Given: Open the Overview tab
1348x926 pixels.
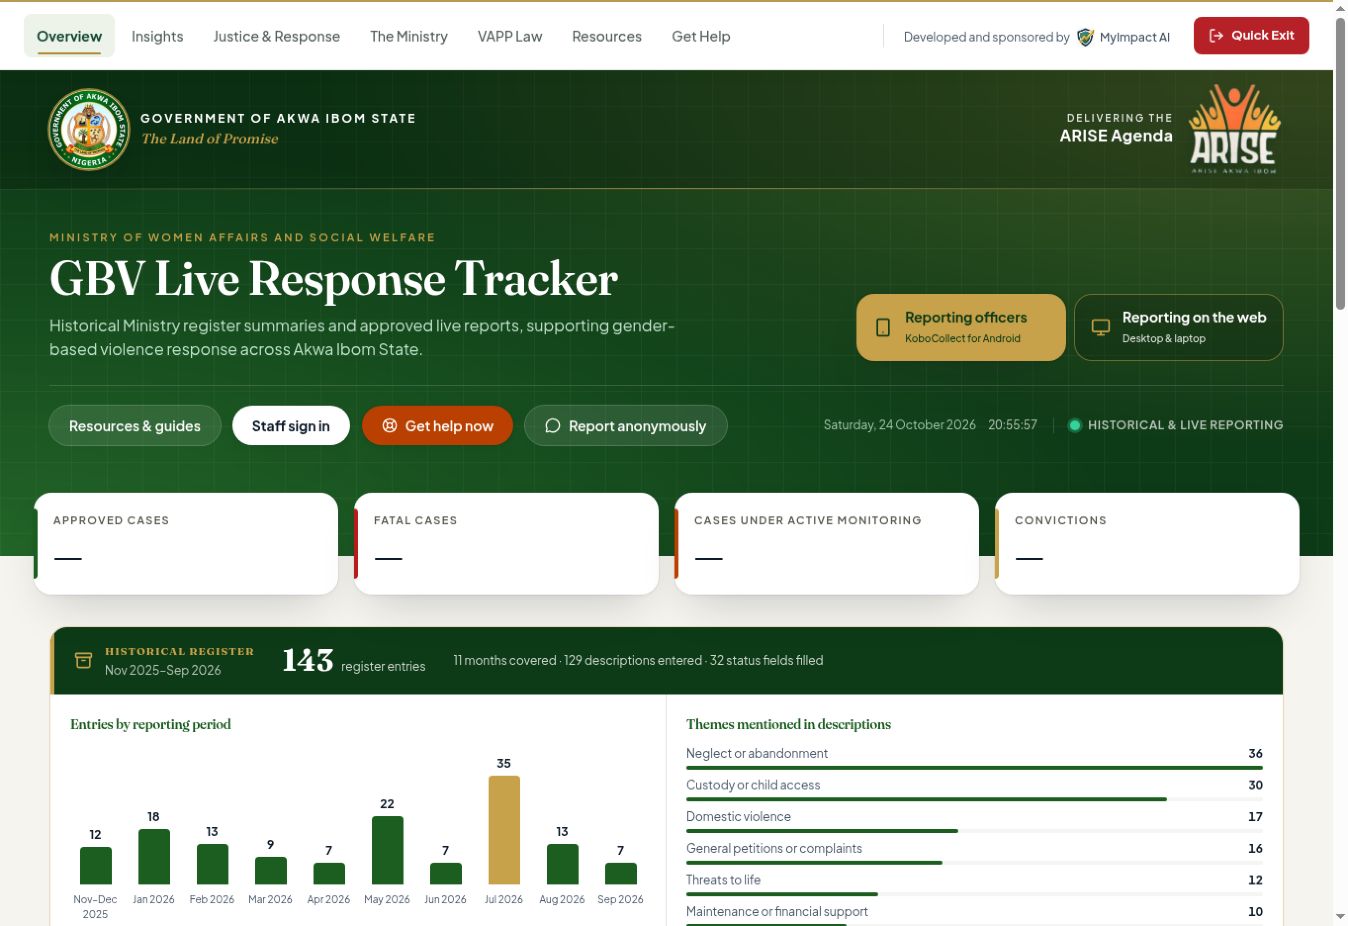Looking at the screenshot, I should pyautogui.click(x=69, y=36).
